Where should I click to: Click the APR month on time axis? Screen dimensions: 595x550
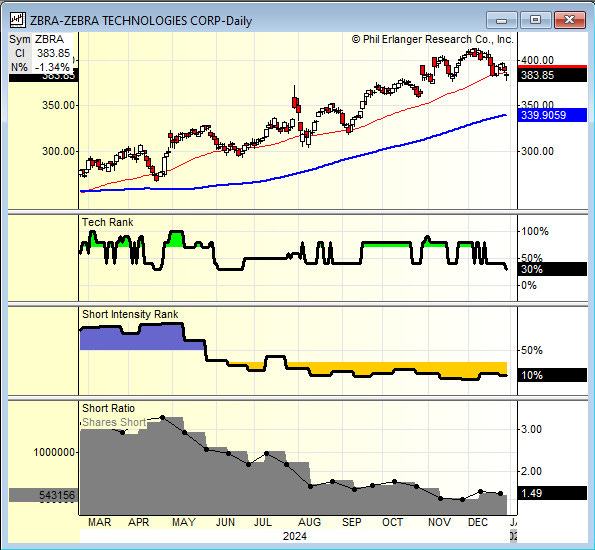click(139, 522)
